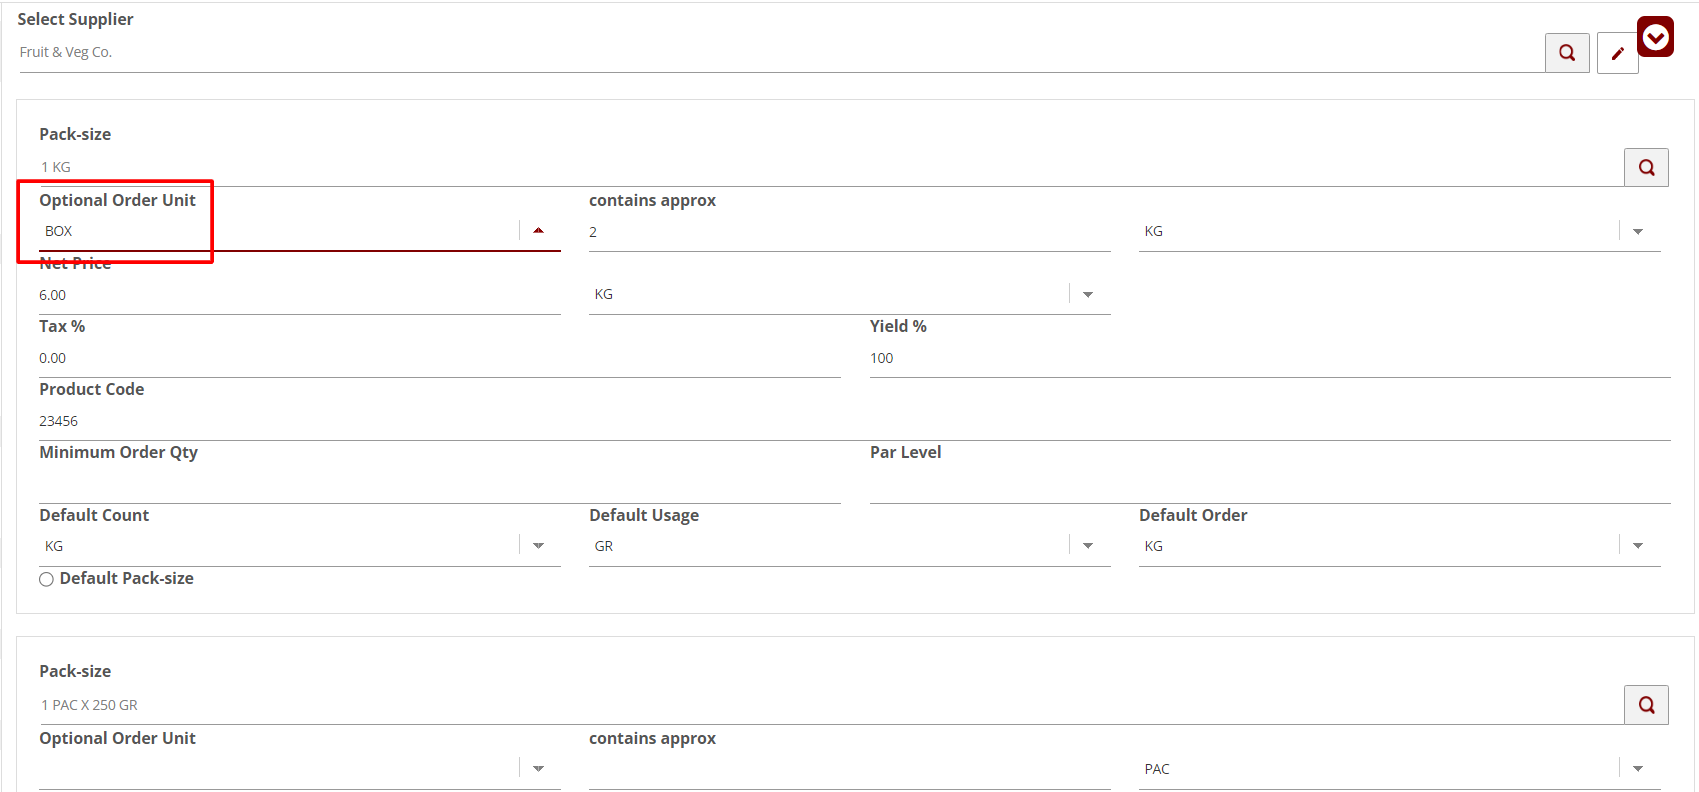Expand the Default Order dropdown
This screenshot has height=792, width=1699.
(1637, 546)
